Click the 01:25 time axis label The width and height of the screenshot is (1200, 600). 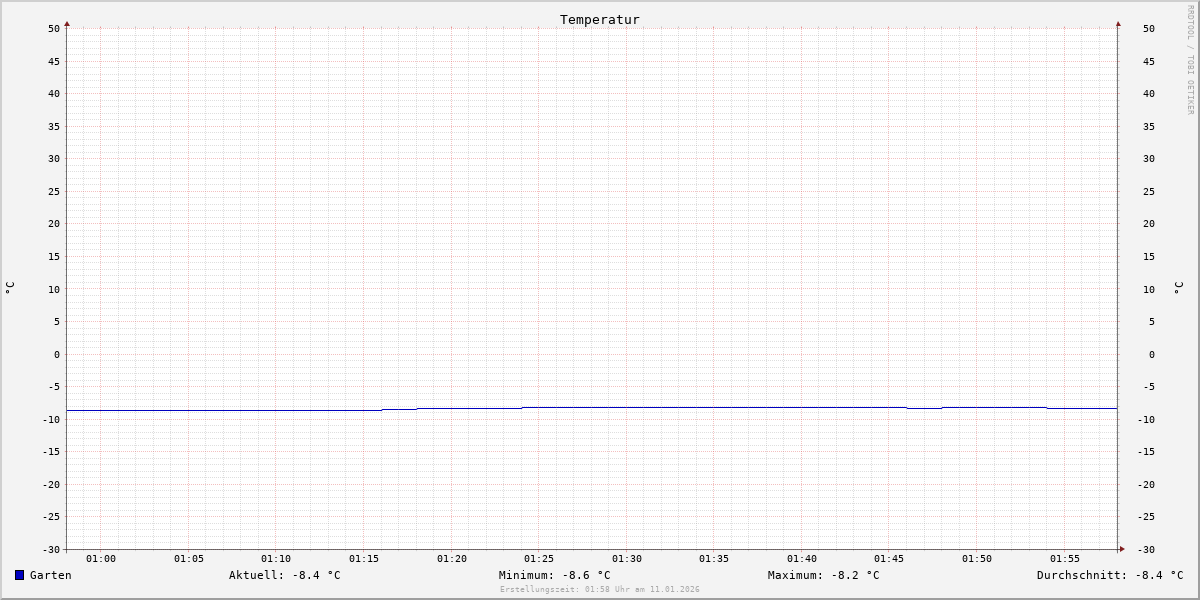coord(539,559)
